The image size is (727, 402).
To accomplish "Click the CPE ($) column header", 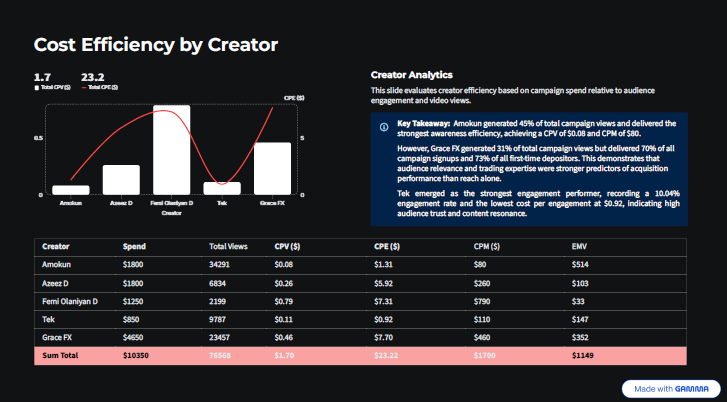I will (x=387, y=247).
